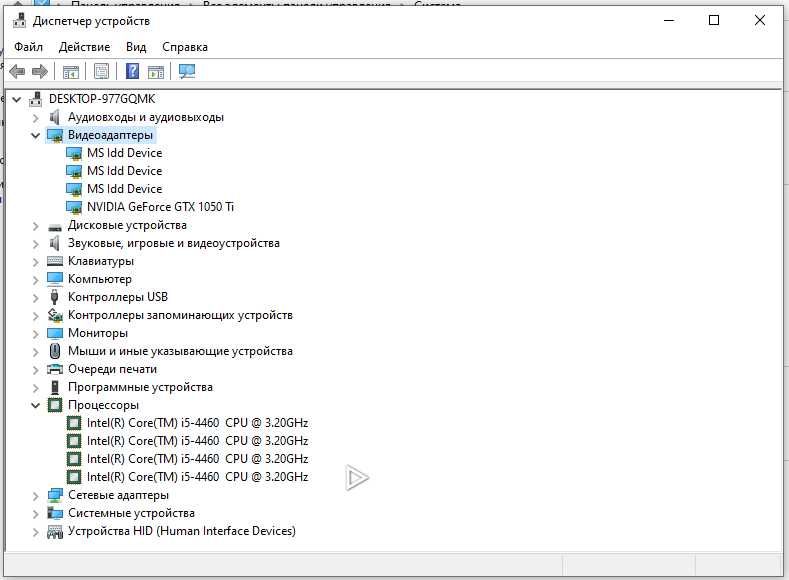
Task: Click the Мониторы monitor icon
Action: click(x=55, y=333)
